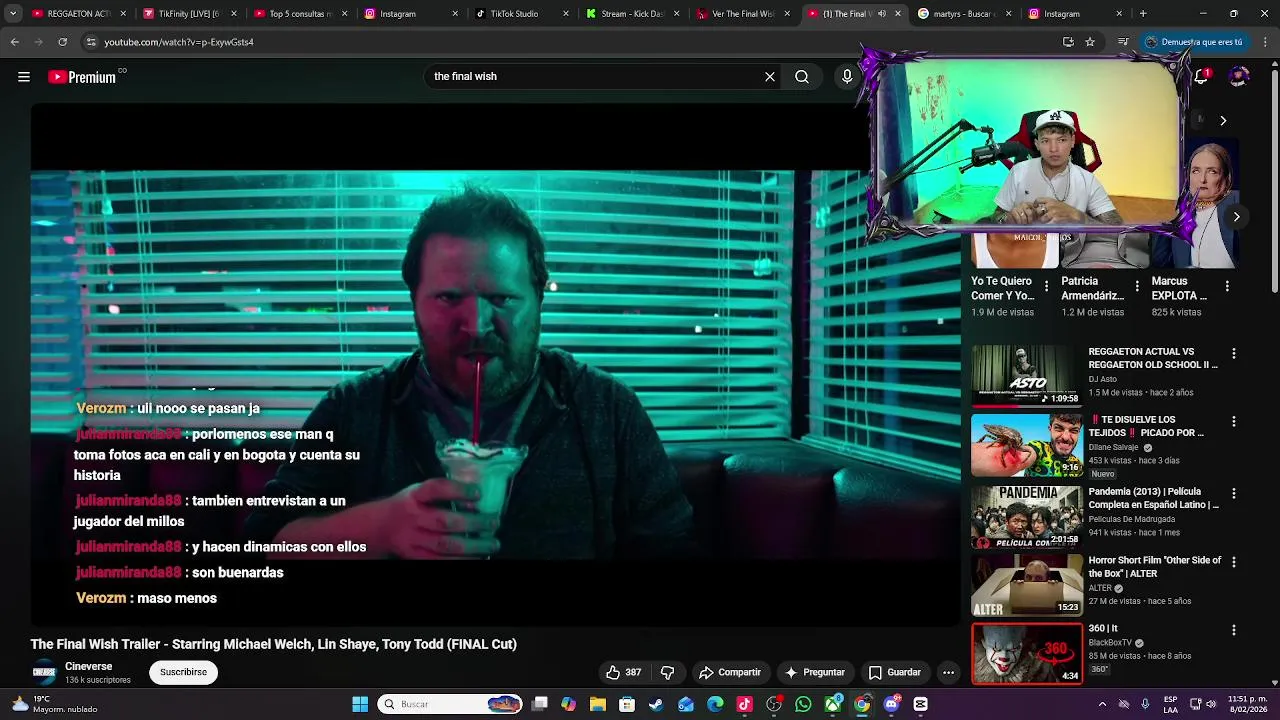1280x720 pixels.
Task: Bookmark this page with the star
Action: tap(1090, 42)
